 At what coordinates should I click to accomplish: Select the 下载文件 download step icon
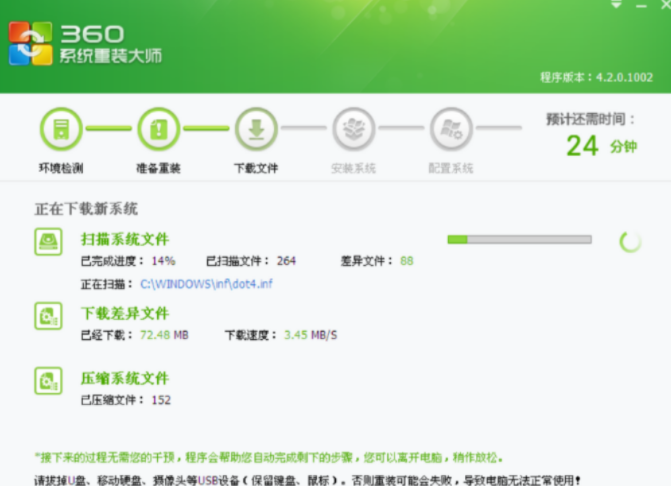point(256,129)
